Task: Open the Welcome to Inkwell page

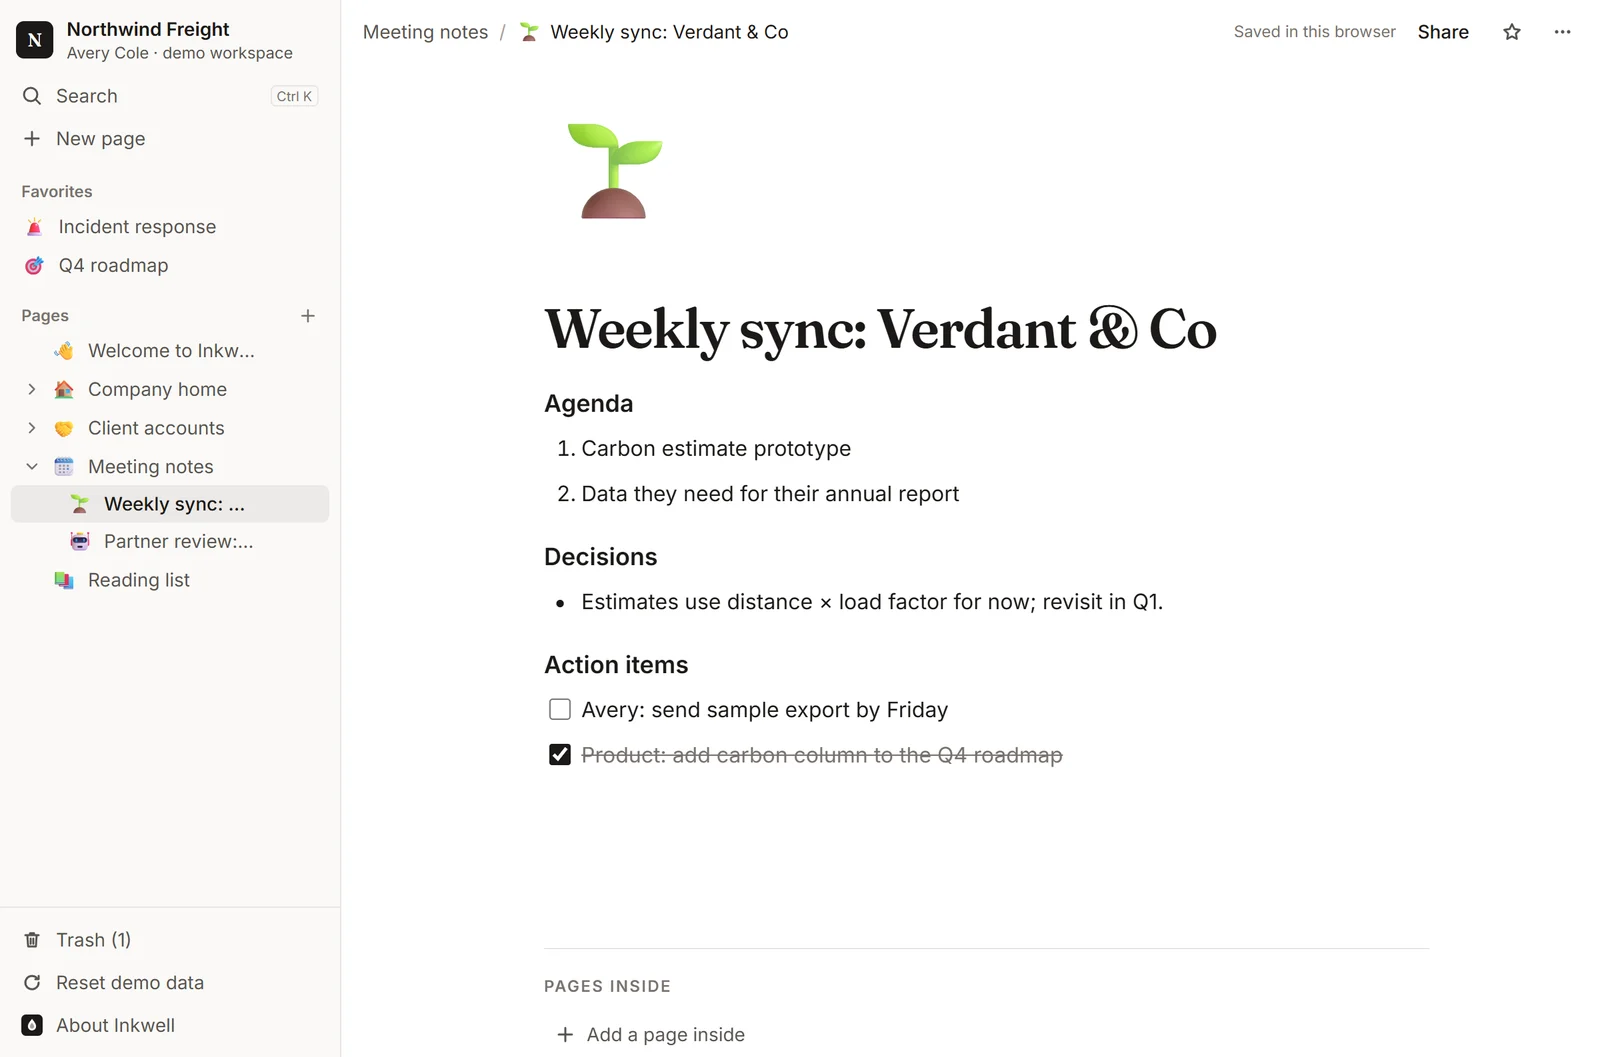Action: (170, 351)
